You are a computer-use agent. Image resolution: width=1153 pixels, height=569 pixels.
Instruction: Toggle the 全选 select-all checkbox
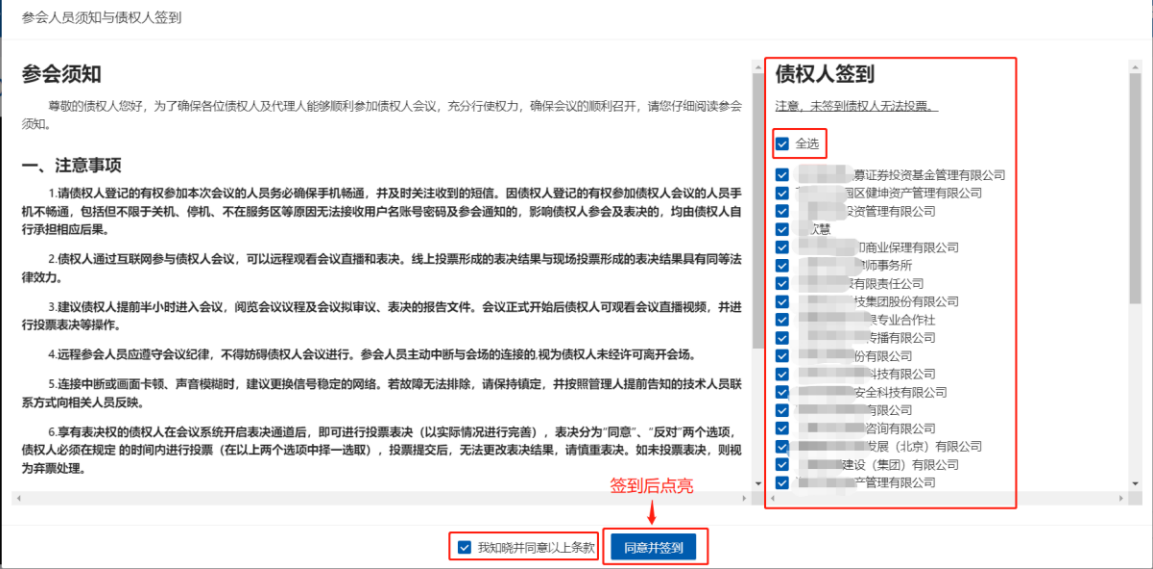coord(782,144)
